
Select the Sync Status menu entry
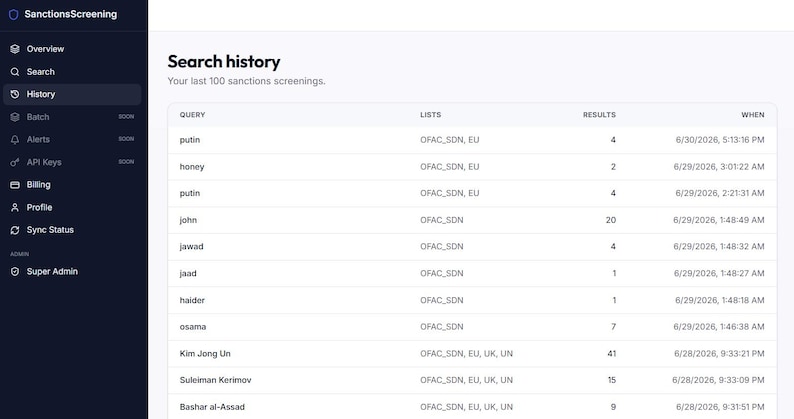[72, 230]
